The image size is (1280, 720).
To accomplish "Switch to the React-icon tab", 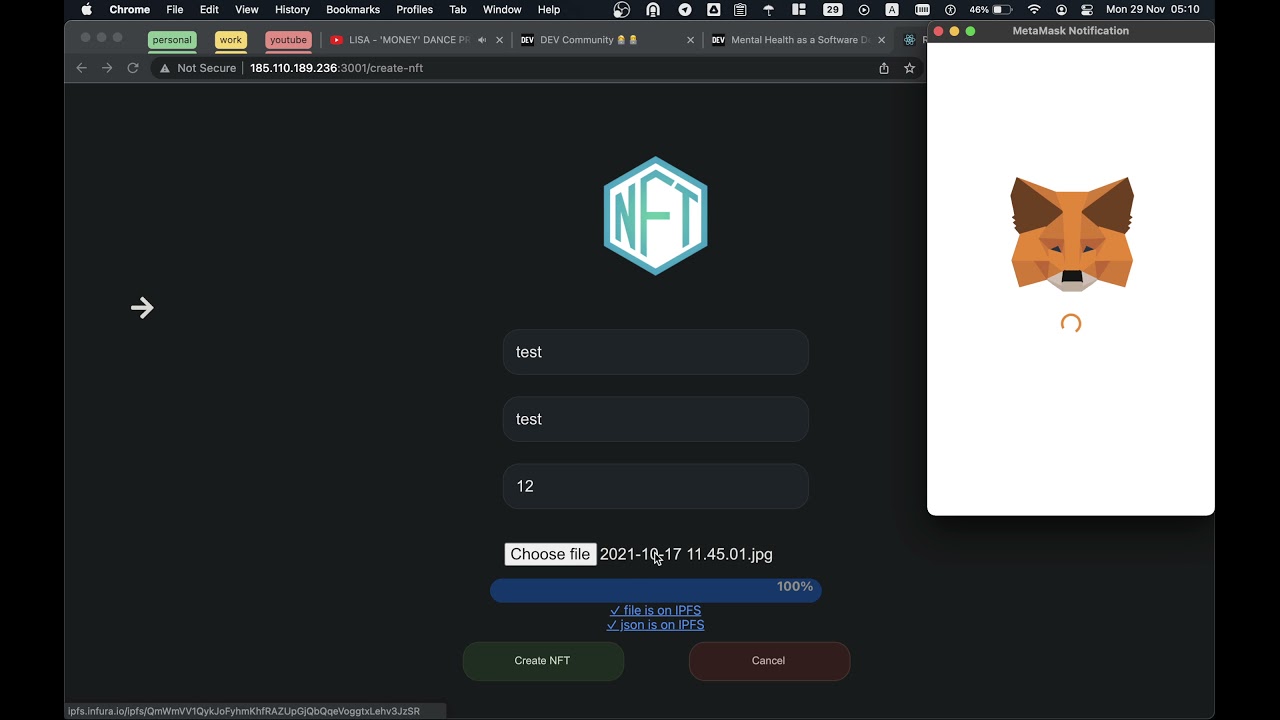I will point(909,40).
